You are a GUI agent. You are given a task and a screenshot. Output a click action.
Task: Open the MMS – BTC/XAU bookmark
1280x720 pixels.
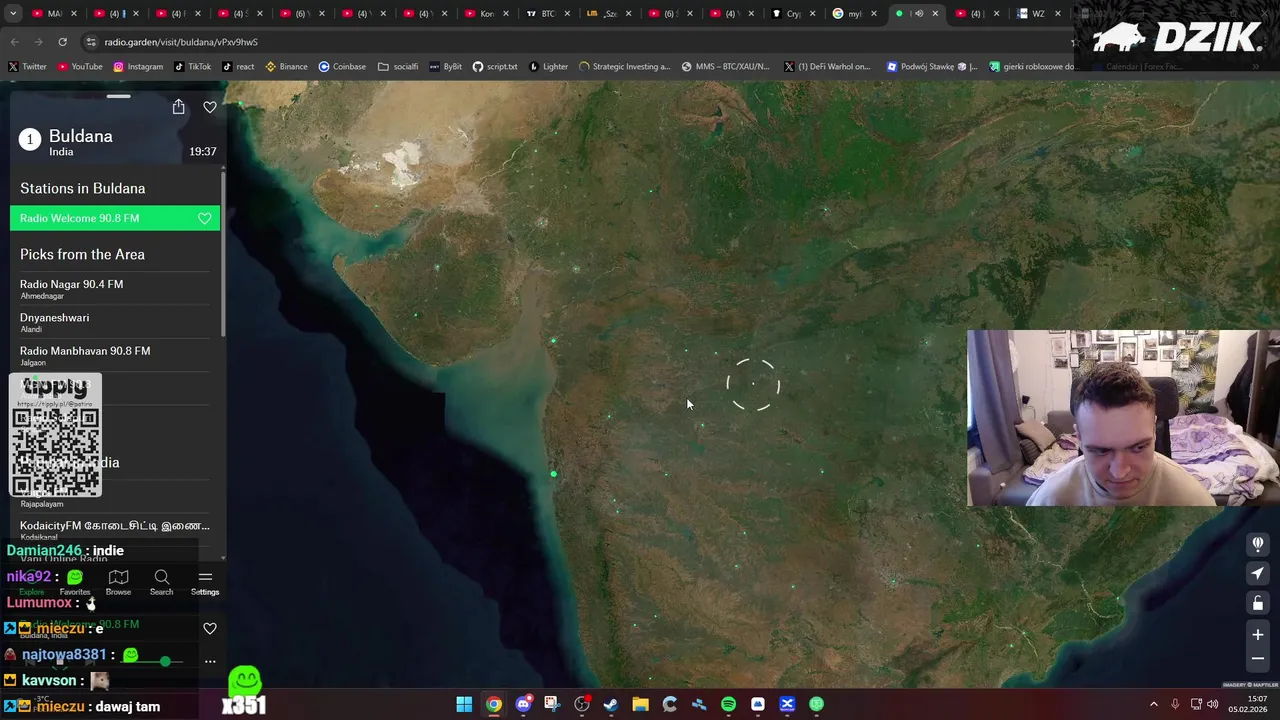point(726,67)
